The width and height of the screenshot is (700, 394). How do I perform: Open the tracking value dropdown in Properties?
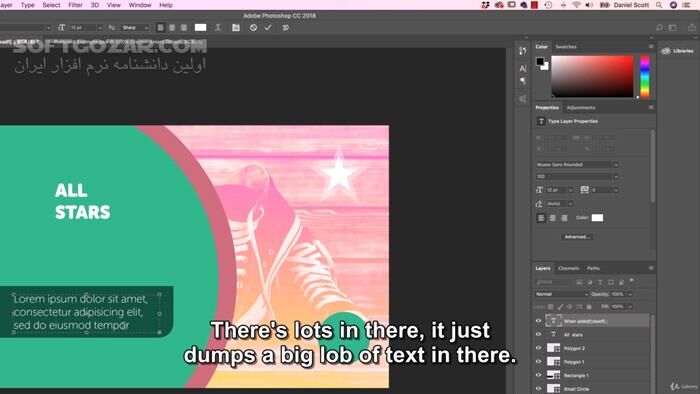(x=616, y=190)
